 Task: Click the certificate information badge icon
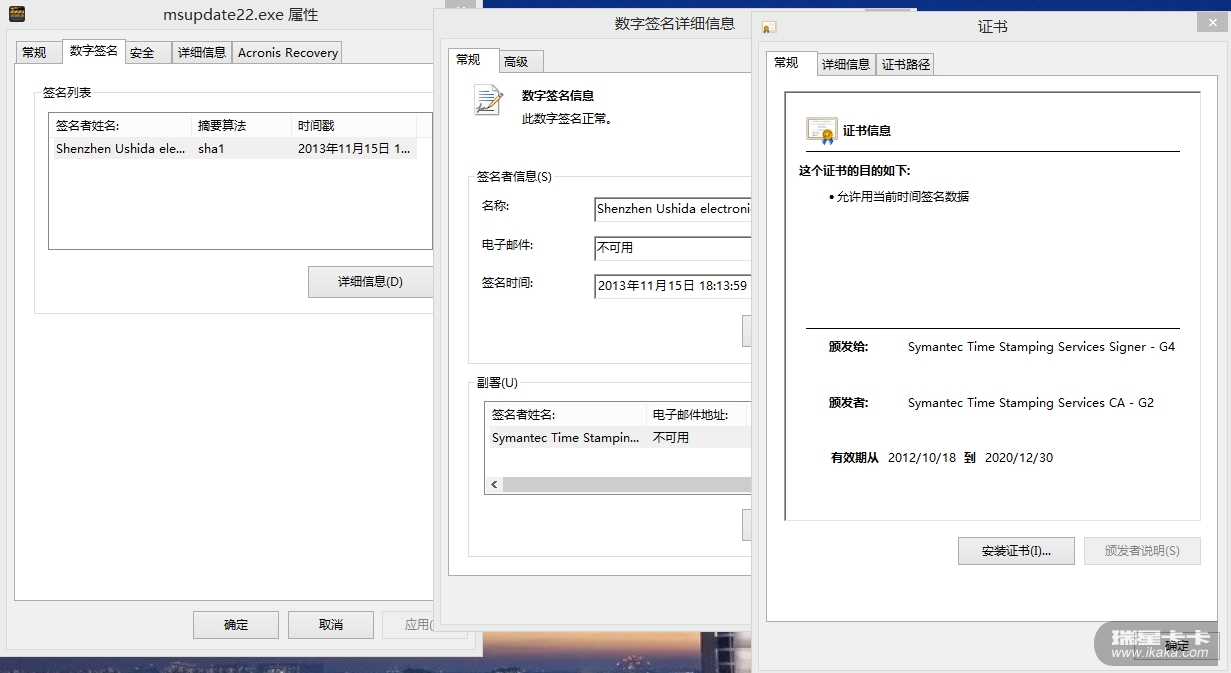point(821,130)
